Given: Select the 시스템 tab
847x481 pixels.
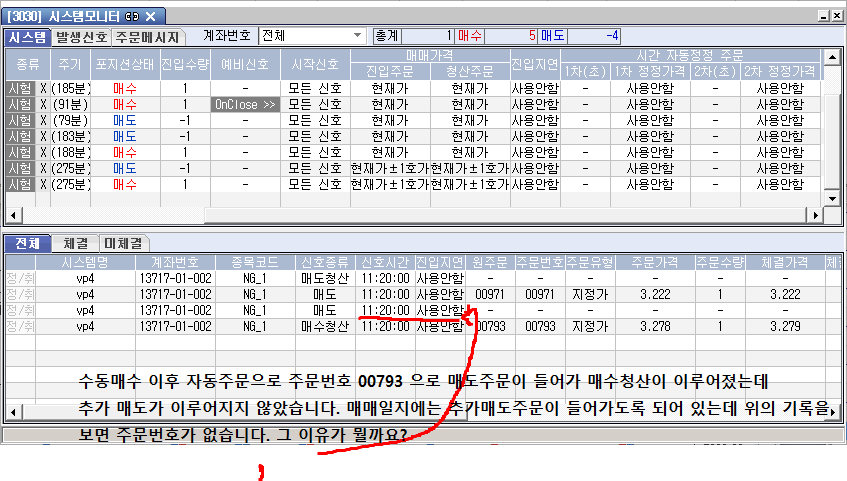Looking at the screenshot, I should 26,37.
